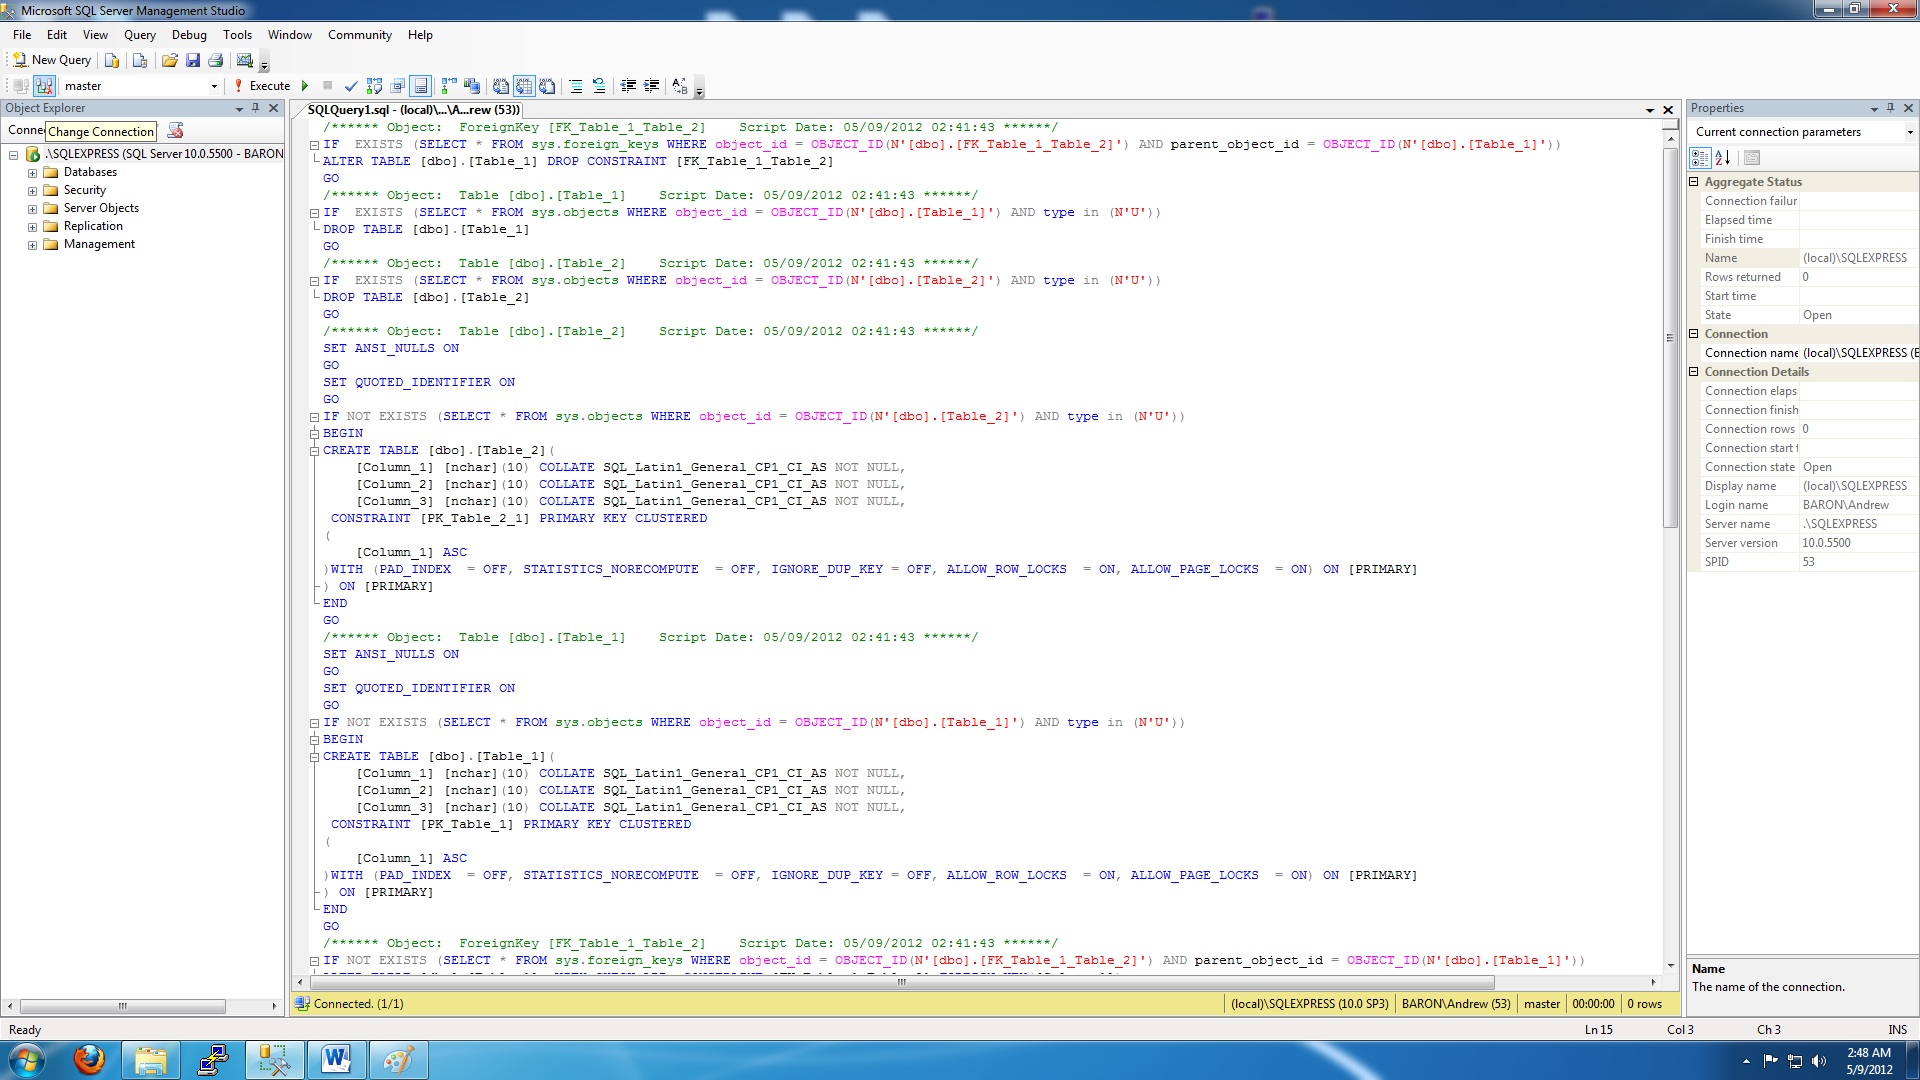
Task: Click the Comment Out Lines icon
Action: (x=577, y=86)
